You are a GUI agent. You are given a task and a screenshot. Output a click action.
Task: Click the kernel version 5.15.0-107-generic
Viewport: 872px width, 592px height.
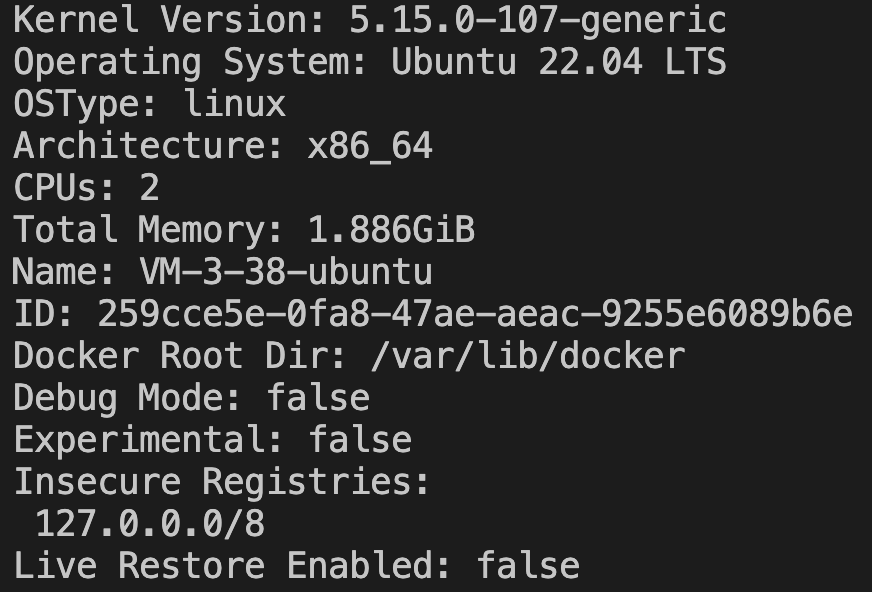click(537, 19)
